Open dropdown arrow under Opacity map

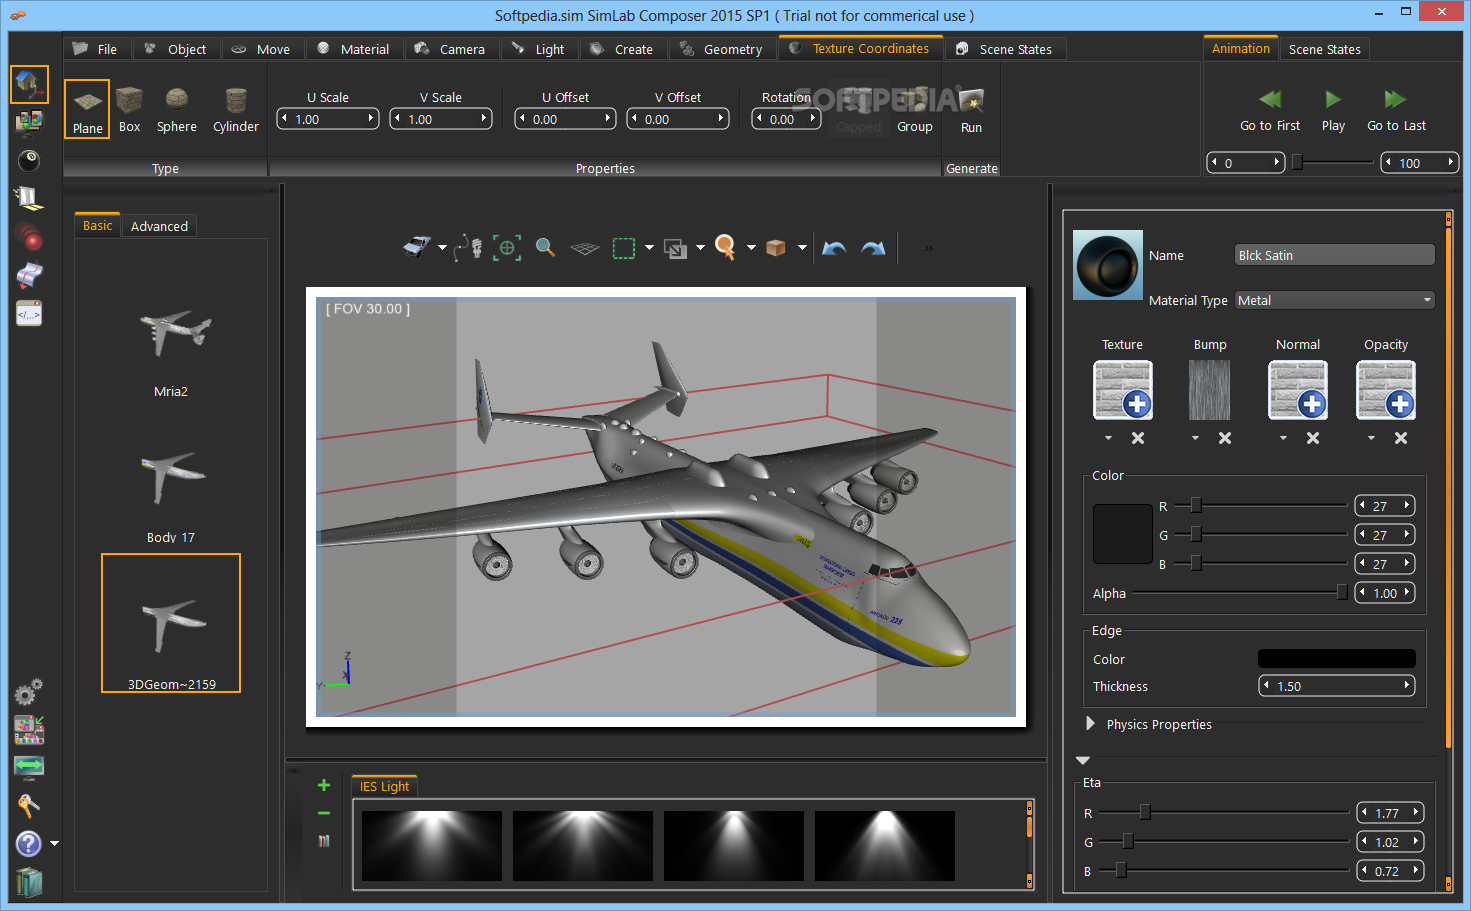tap(1371, 438)
